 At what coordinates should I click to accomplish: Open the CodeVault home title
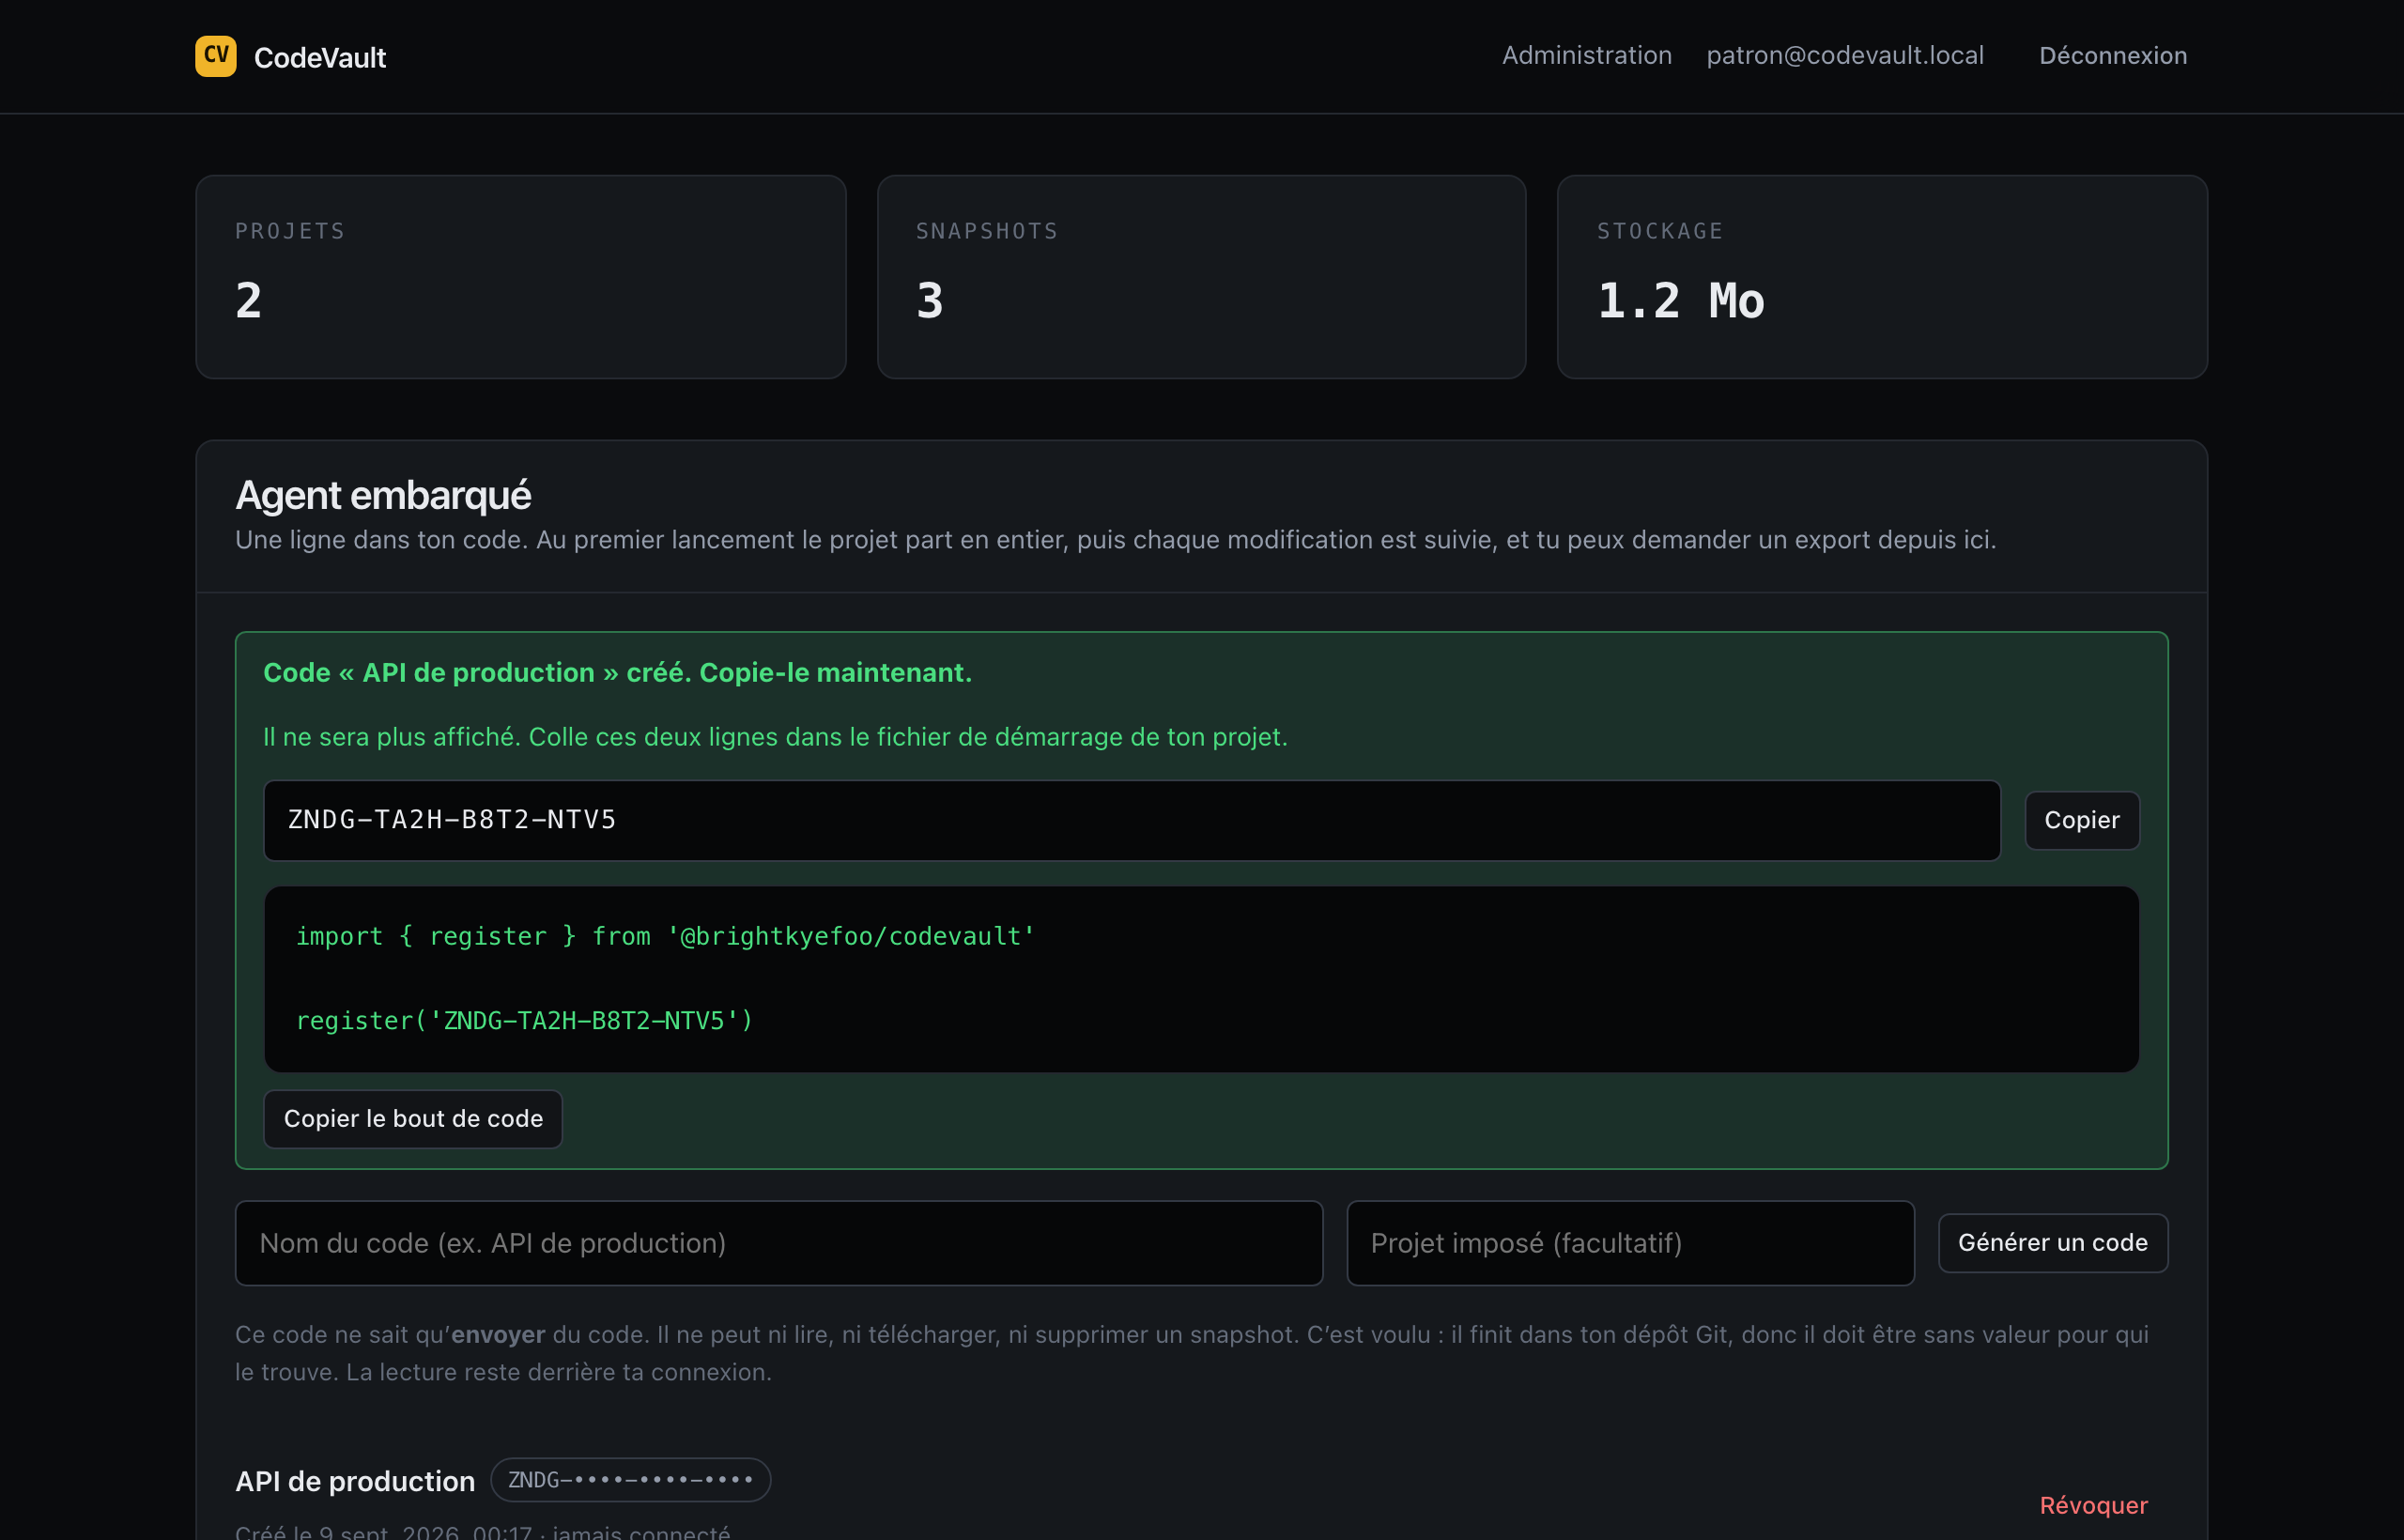[320, 57]
